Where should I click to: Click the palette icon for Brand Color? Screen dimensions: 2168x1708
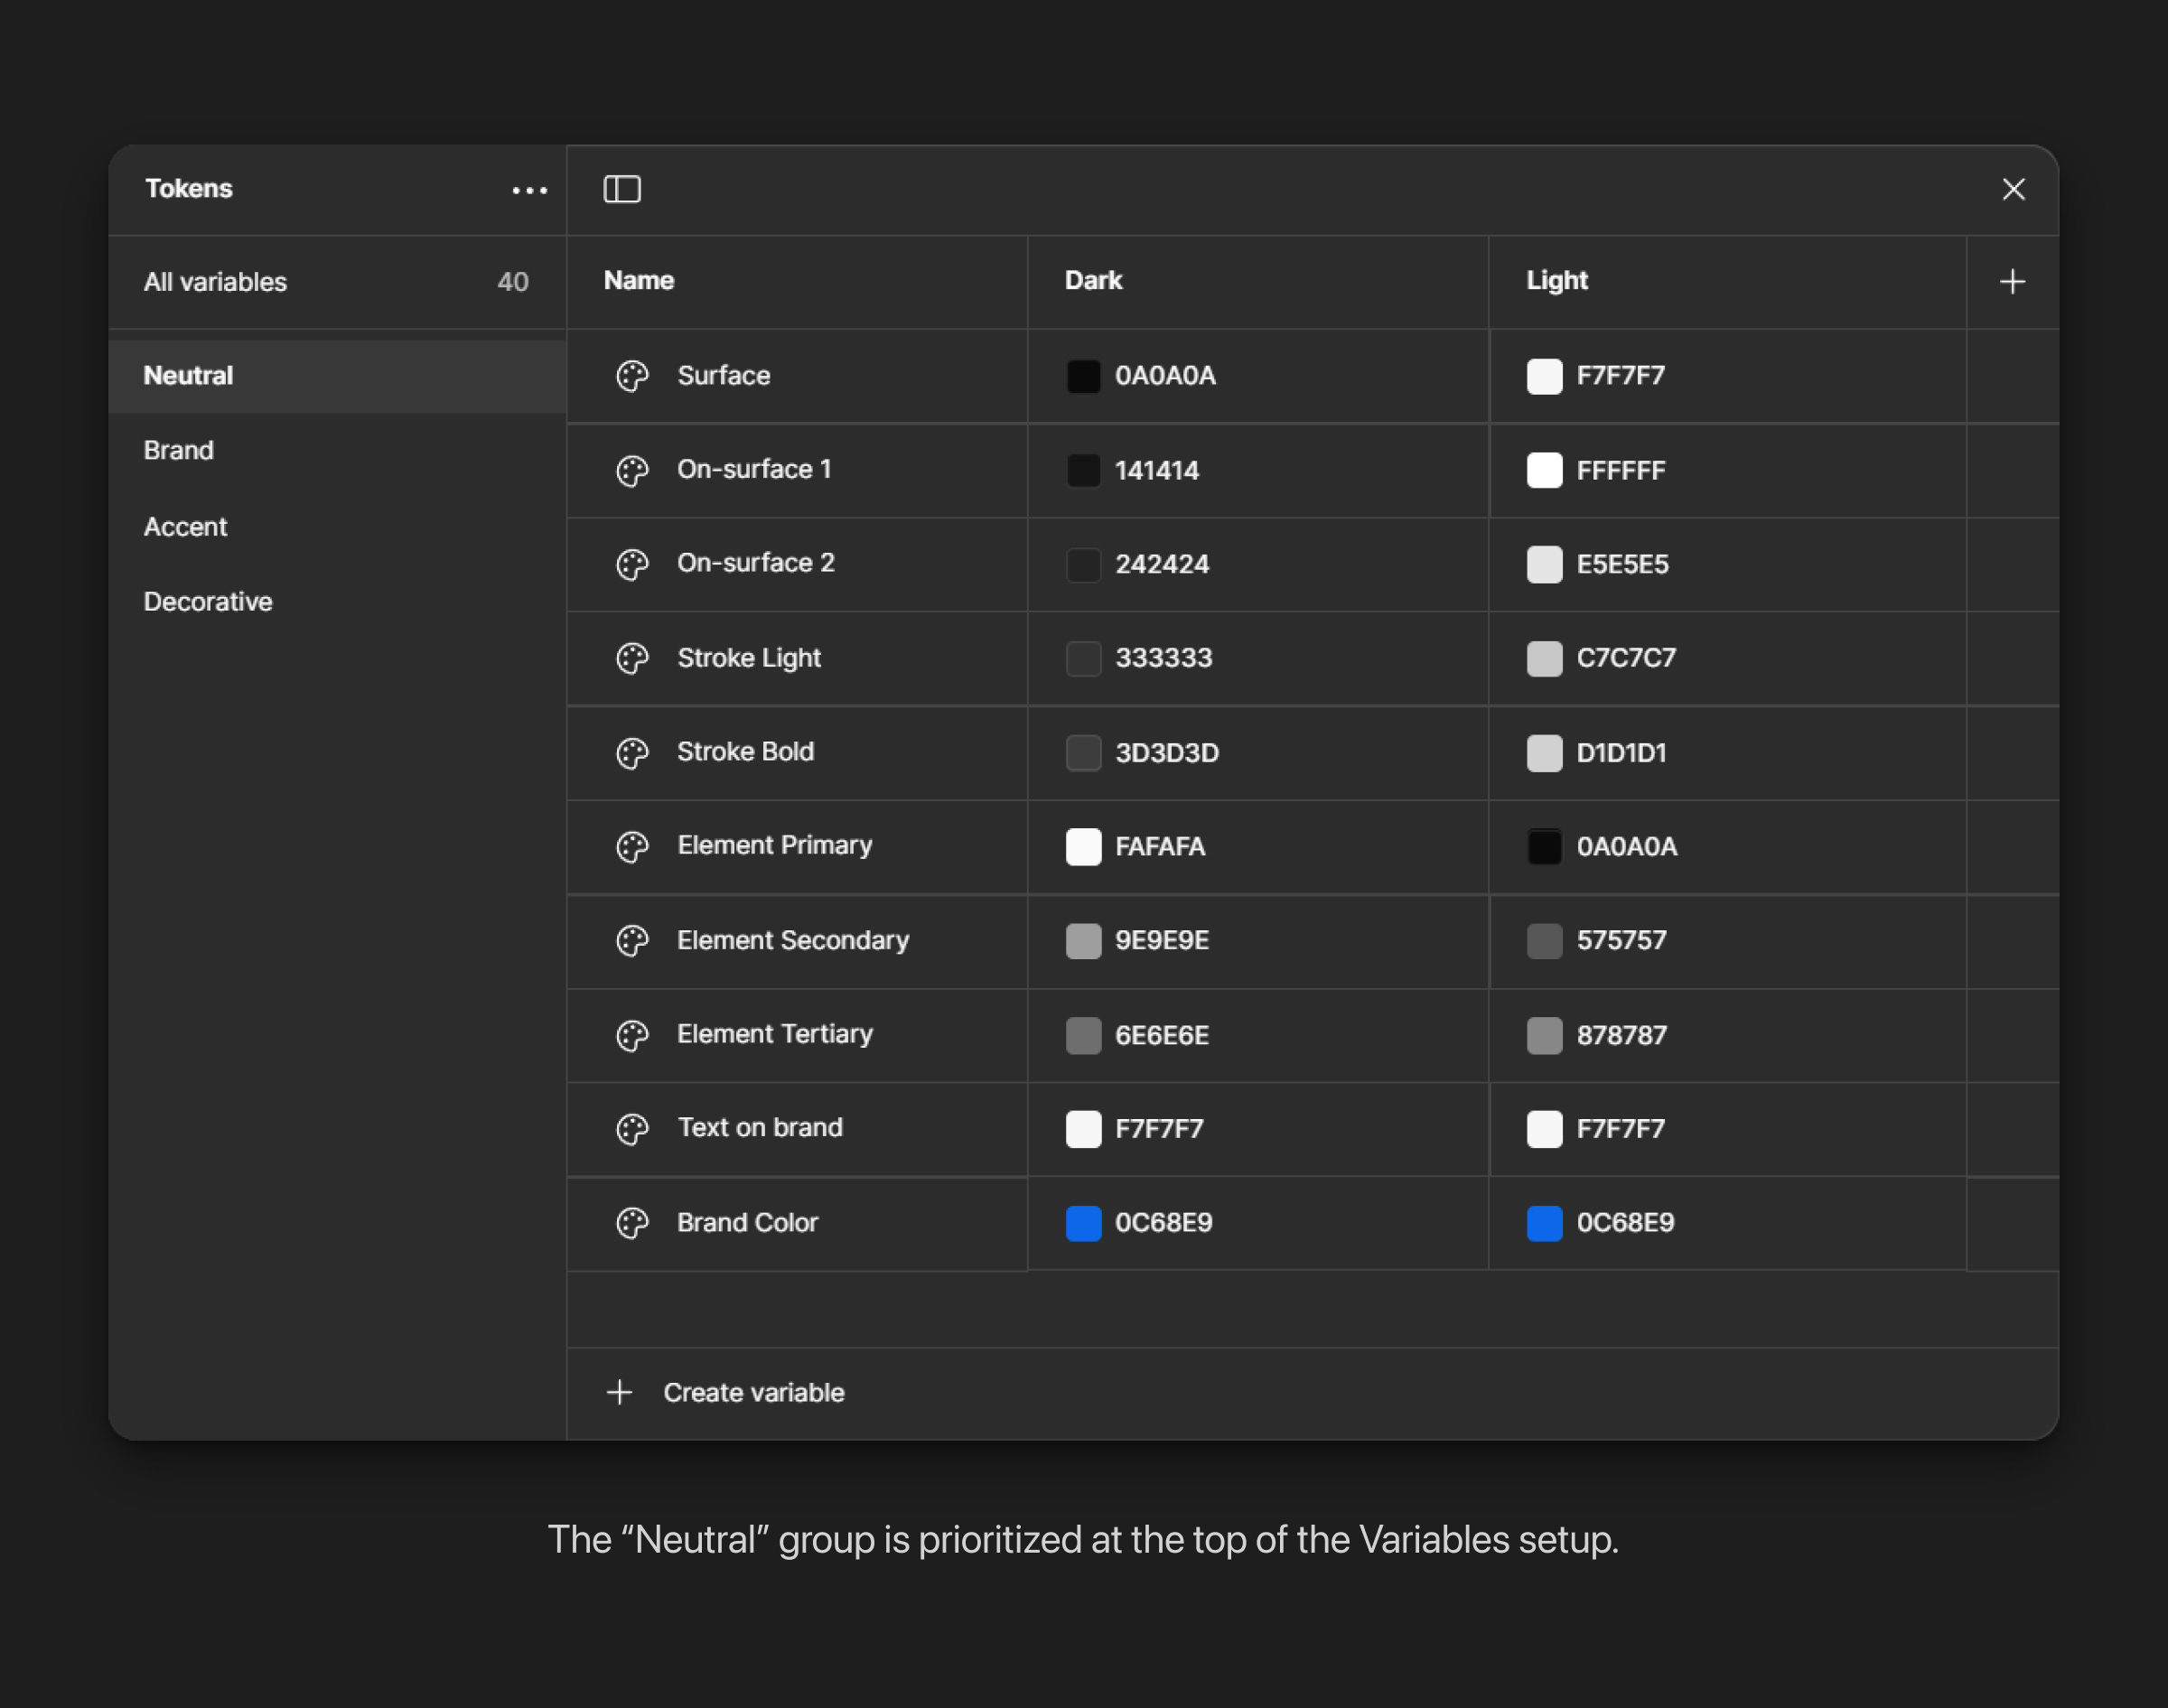pyautogui.click(x=632, y=1222)
